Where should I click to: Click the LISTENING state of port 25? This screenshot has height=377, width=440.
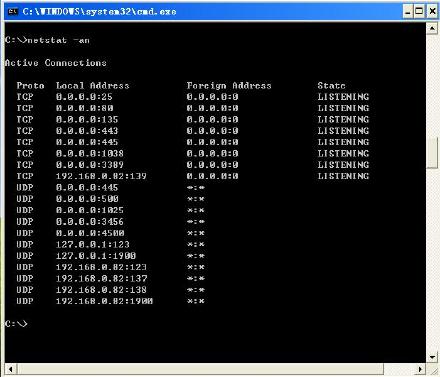(x=343, y=97)
